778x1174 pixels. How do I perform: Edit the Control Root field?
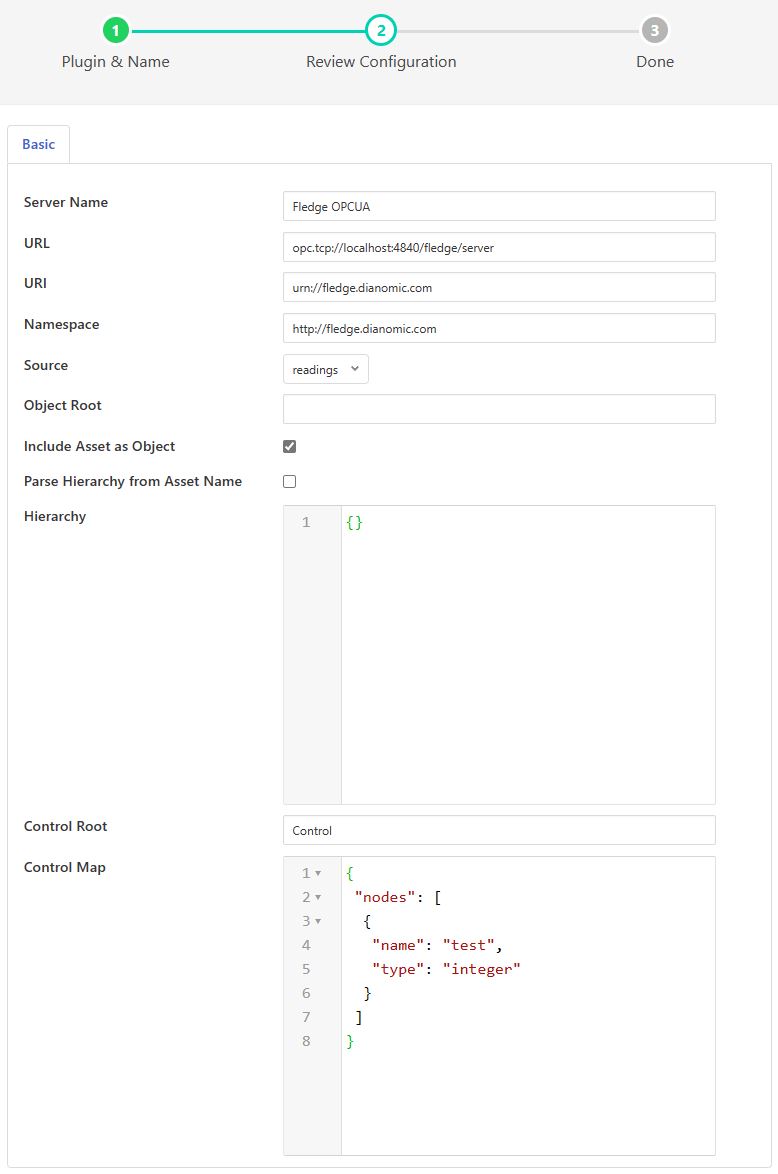[499, 830]
